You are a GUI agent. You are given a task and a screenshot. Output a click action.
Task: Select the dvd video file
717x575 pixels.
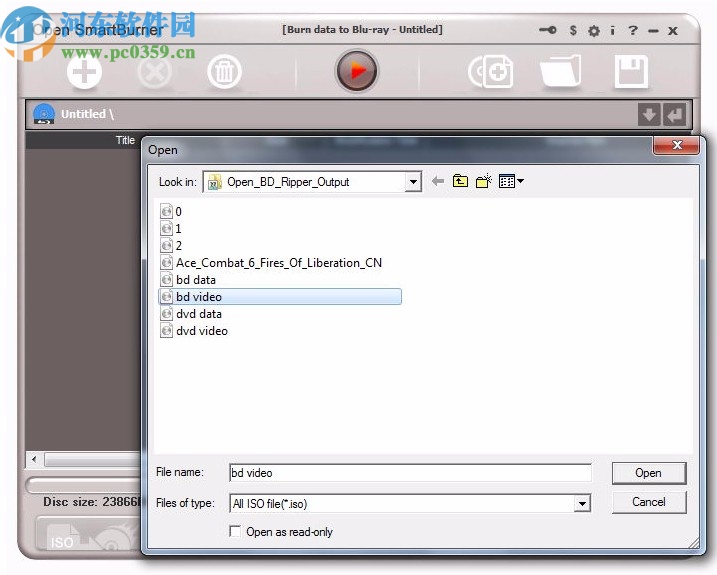click(x=194, y=331)
